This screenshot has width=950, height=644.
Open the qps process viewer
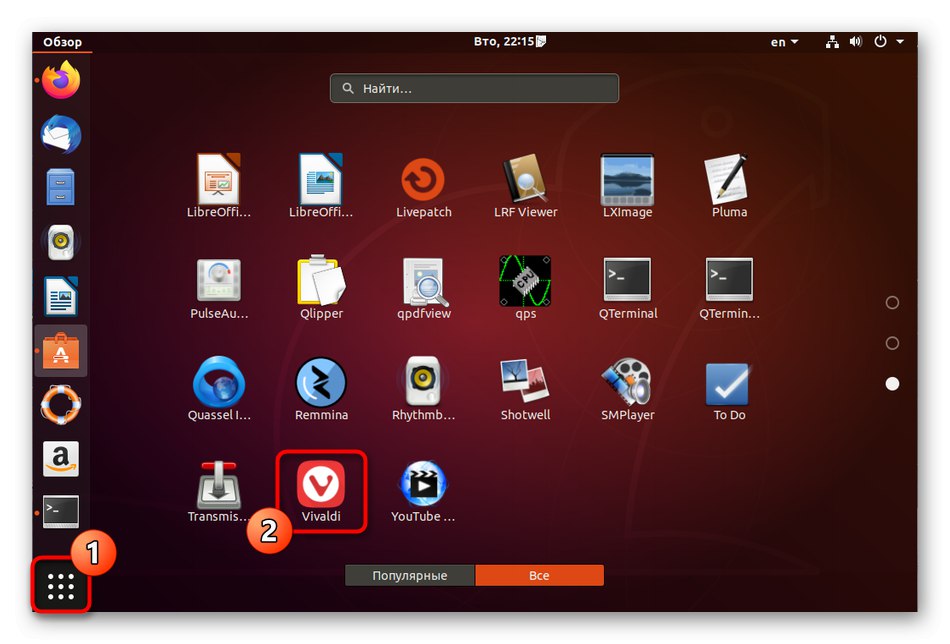(x=525, y=281)
